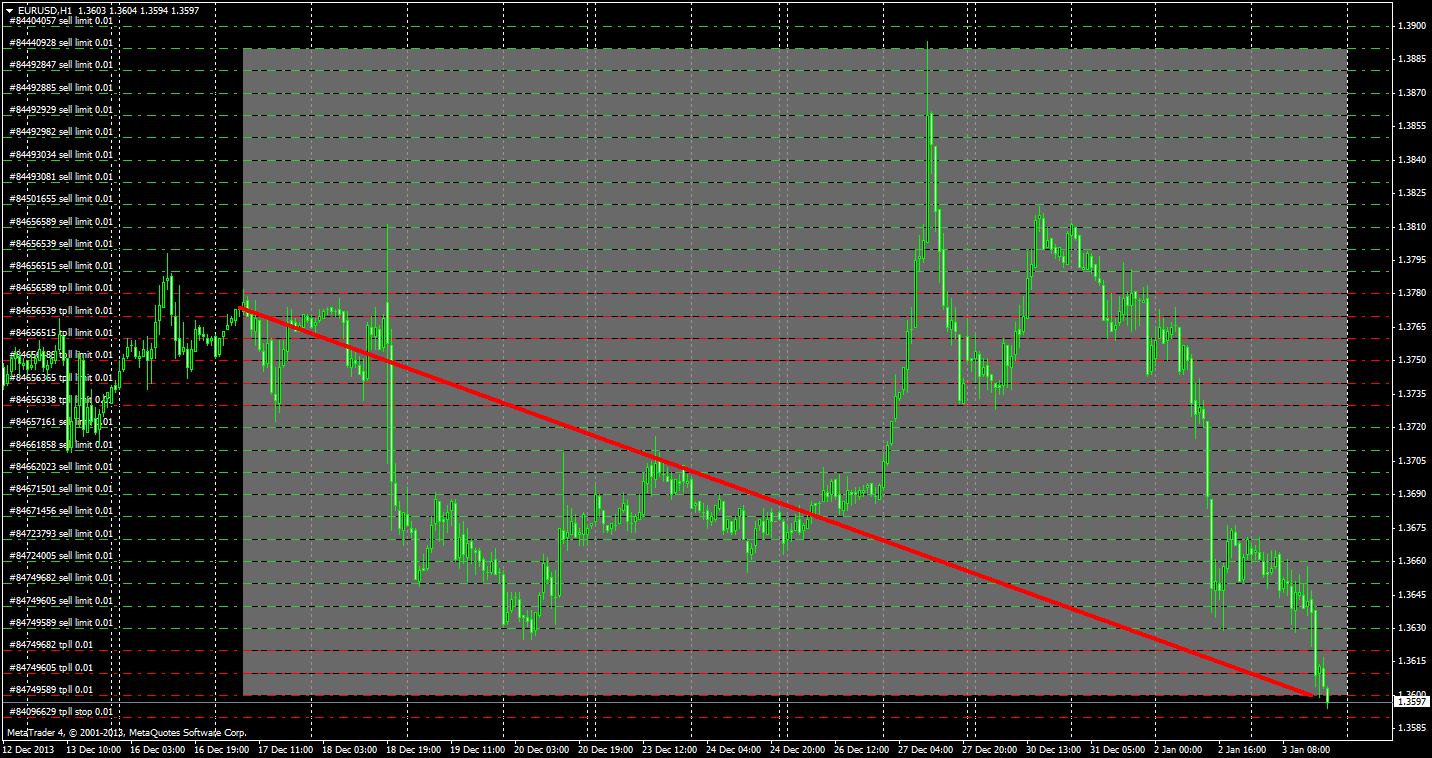Image resolution: width=1432 pixels, height=758 pixels.
Task: Click price scale value 1.3795
Action: pyautogui.click(x=1412, y=260)
